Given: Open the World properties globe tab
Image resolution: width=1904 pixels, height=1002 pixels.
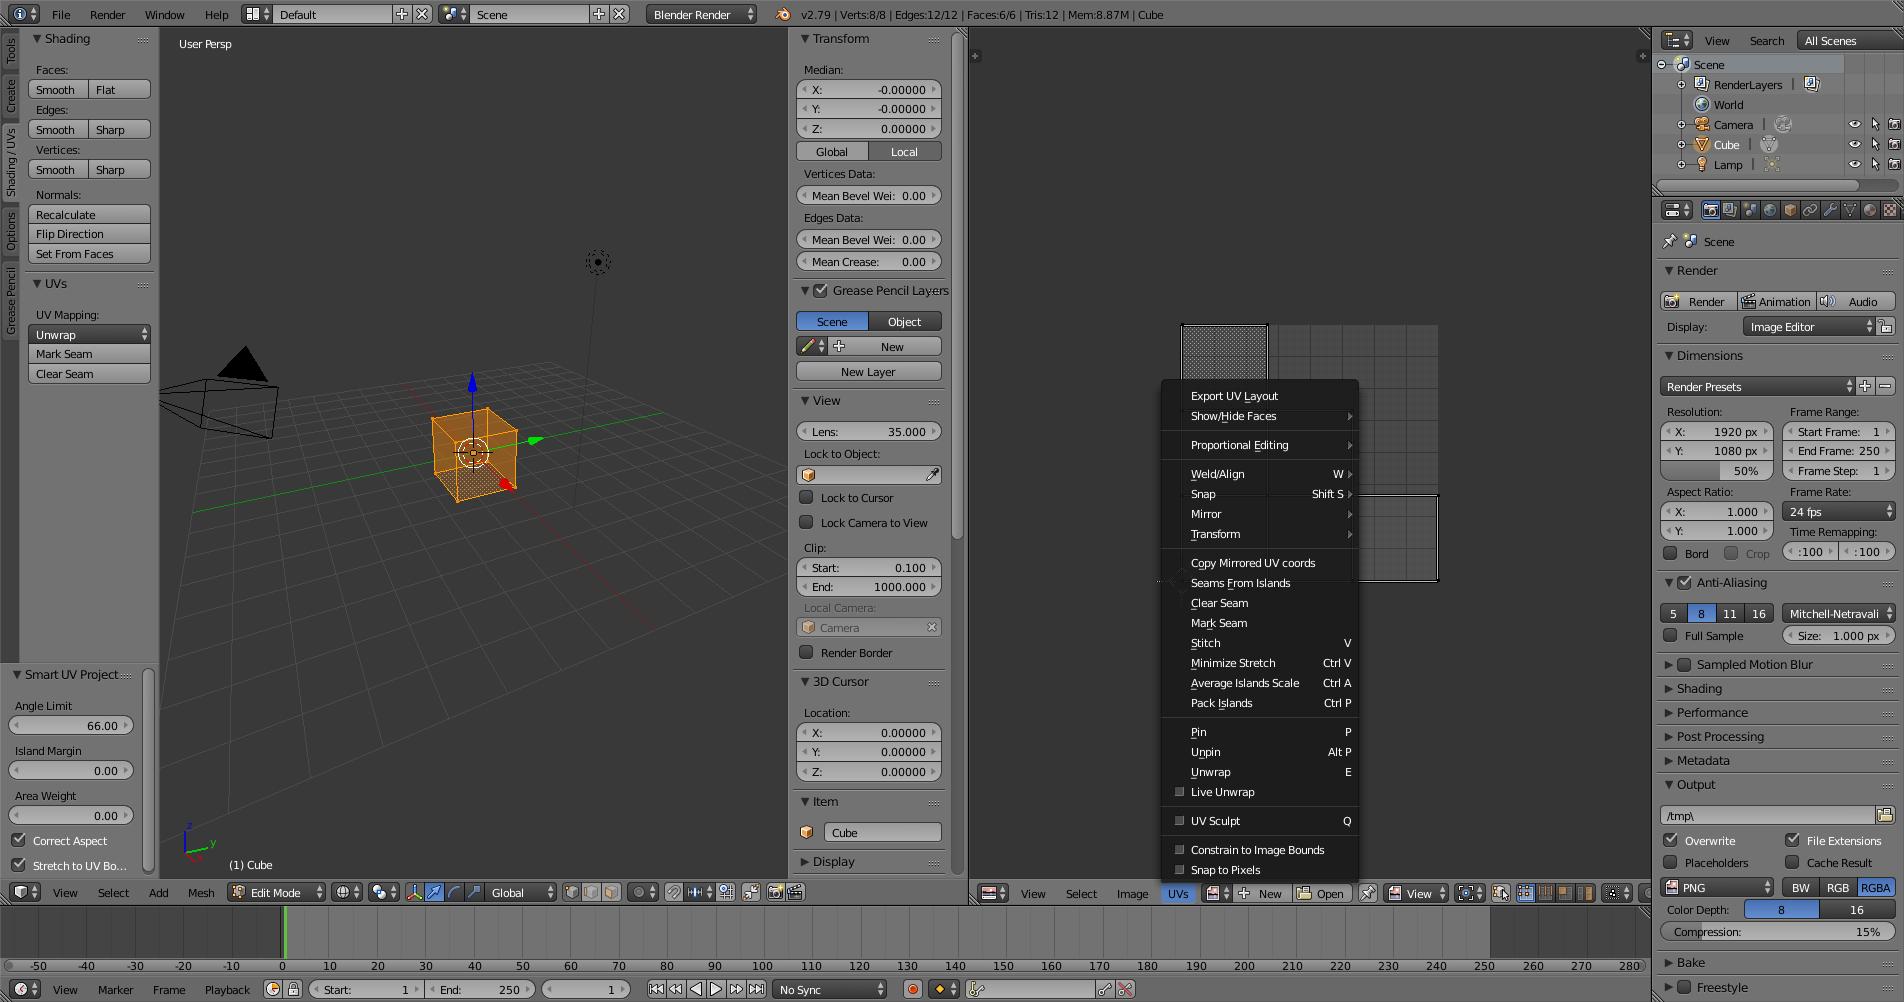Looking at the screenshot, I should pos(1770,210).
